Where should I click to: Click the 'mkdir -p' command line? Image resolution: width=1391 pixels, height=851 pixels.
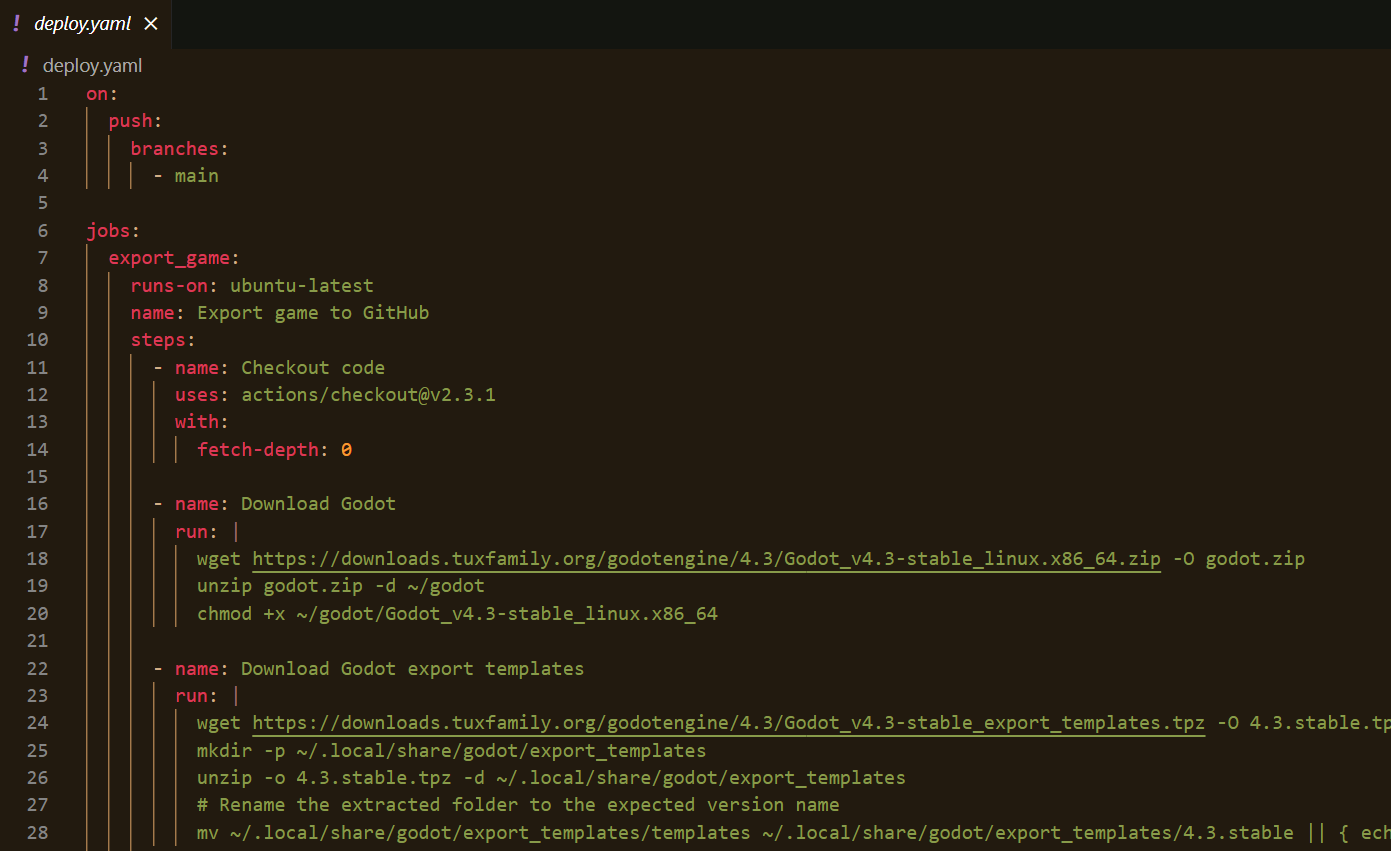tap(451, 750)
